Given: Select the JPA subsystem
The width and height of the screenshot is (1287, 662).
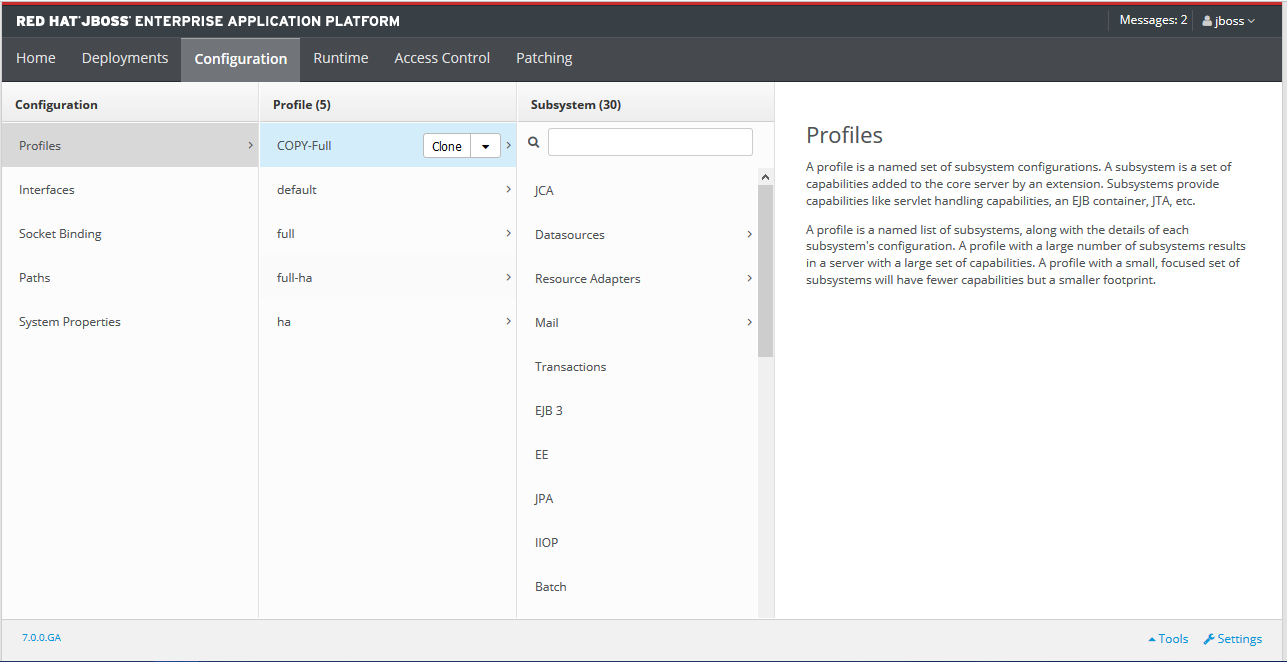Looking at the screenshot, I should coord(637,498).
